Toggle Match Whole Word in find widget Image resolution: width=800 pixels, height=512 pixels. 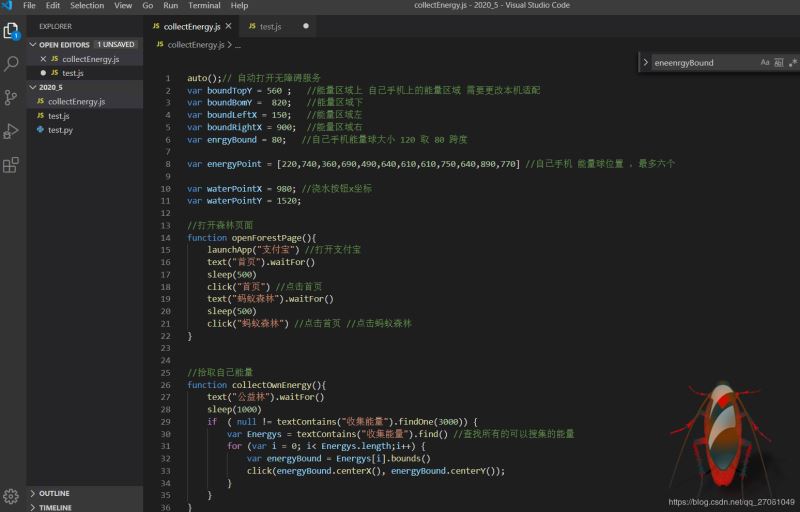pos(779,63)
